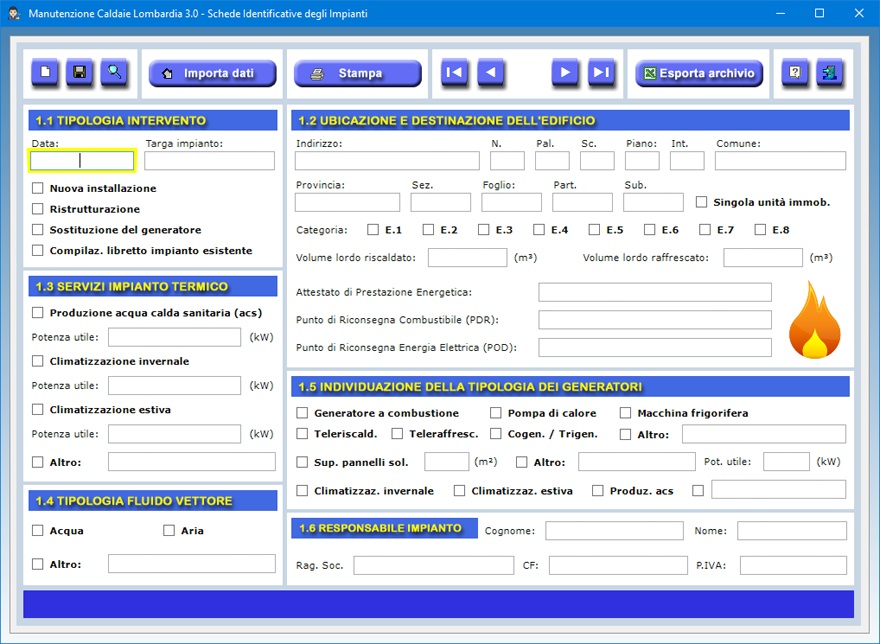
Task: Exit the form using the door icon
Action: [829, 72]
